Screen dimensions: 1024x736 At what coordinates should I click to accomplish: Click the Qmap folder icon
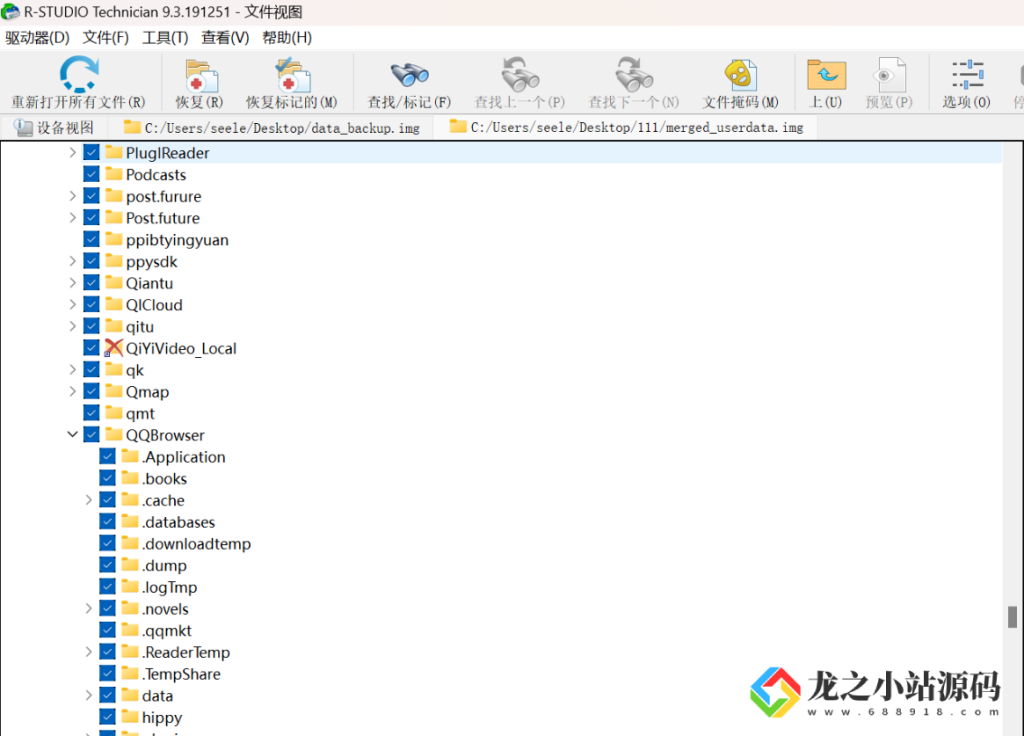pos(114,391)
